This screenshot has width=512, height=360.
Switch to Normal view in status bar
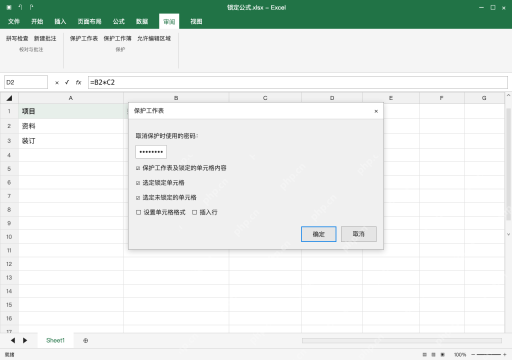(424, 355)
